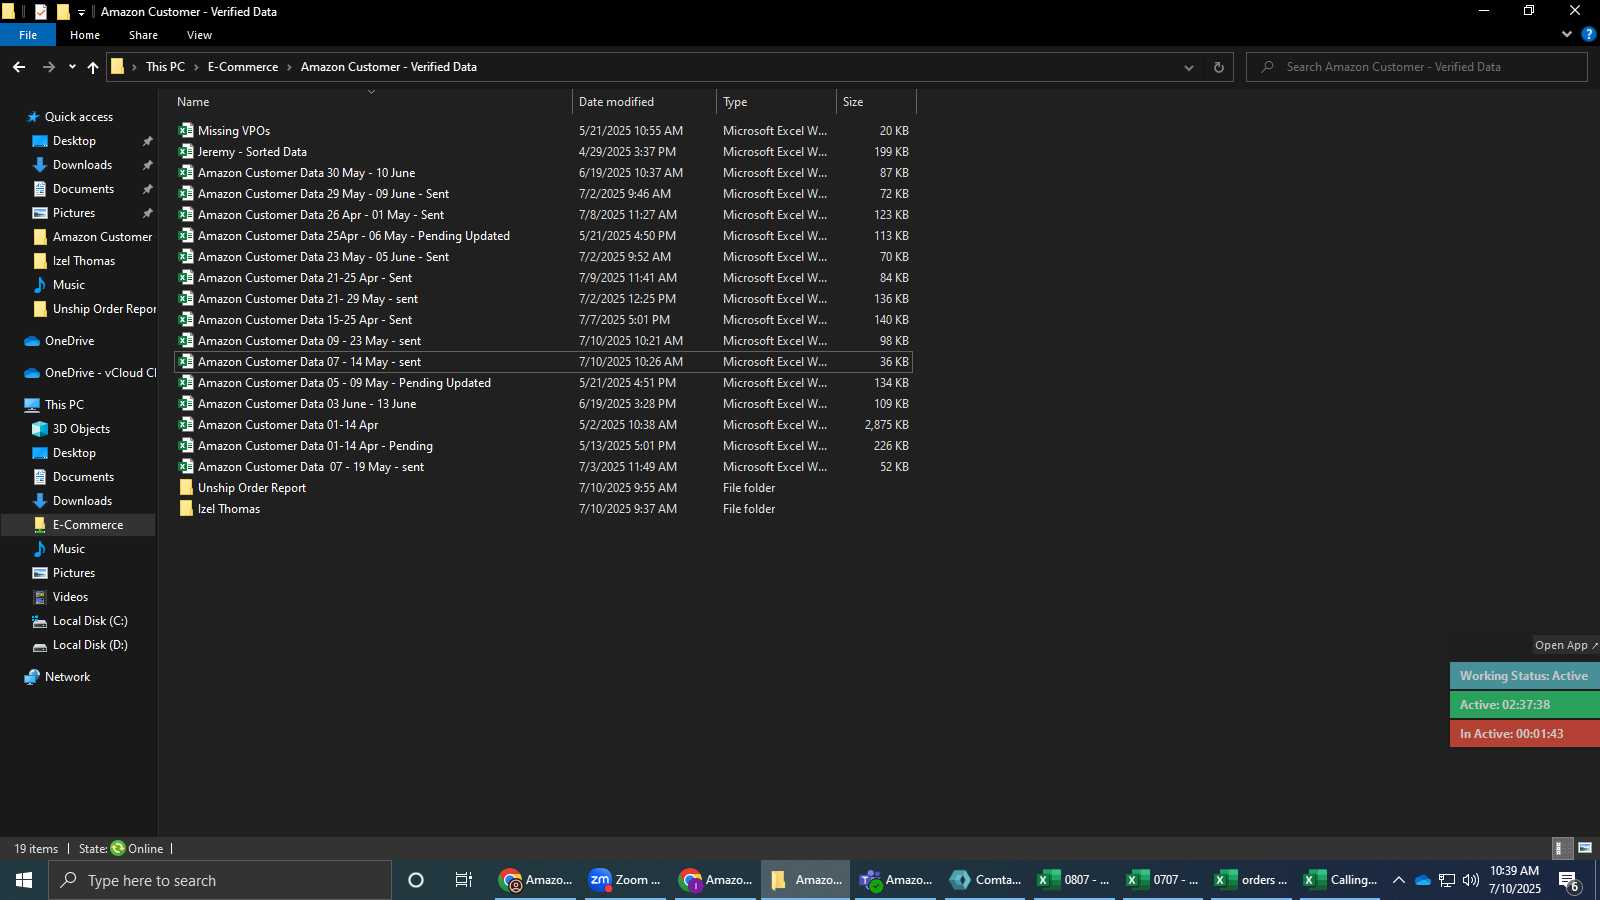This screenshot has width=1600, height=900.
Task: Click E-Commerce in the breadcrumb path
Action: click(x=243, y=67)
